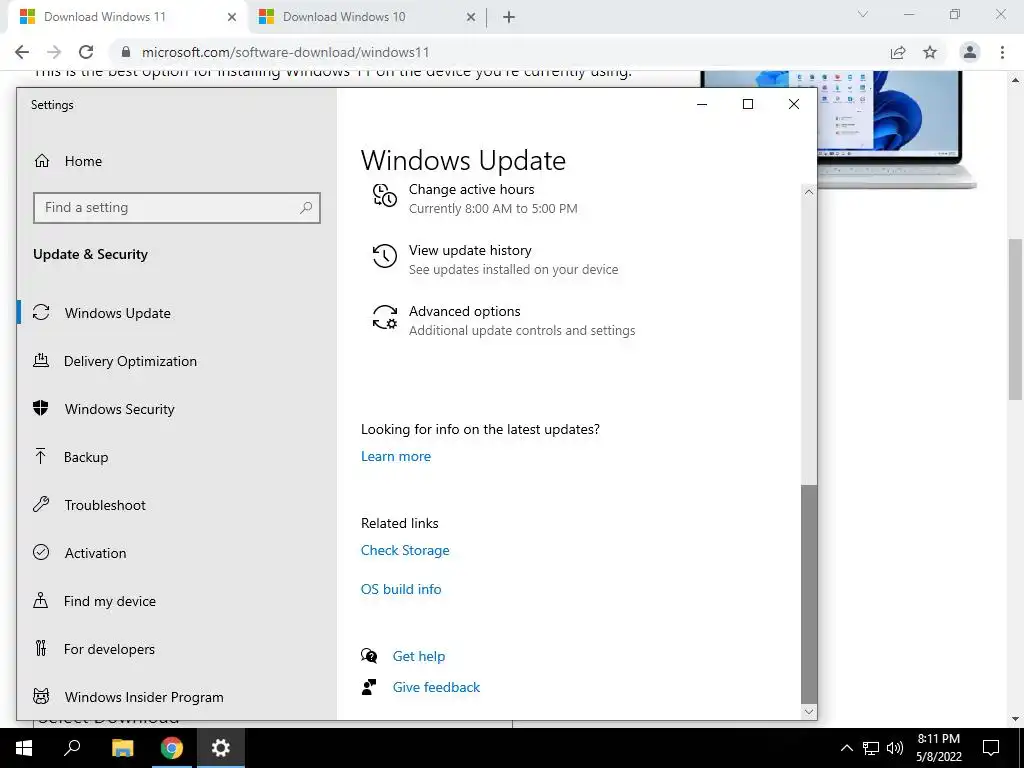Click Settings scrollbar up arrow
Viewport: 1024px width, 768px height.
point(808,192)
